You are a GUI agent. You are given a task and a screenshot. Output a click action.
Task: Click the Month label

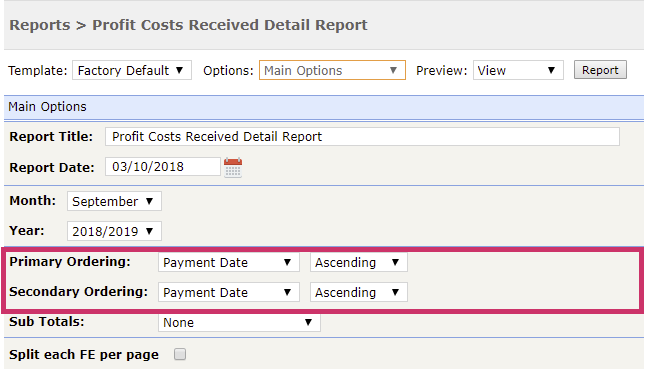click(x=33, y=201)
